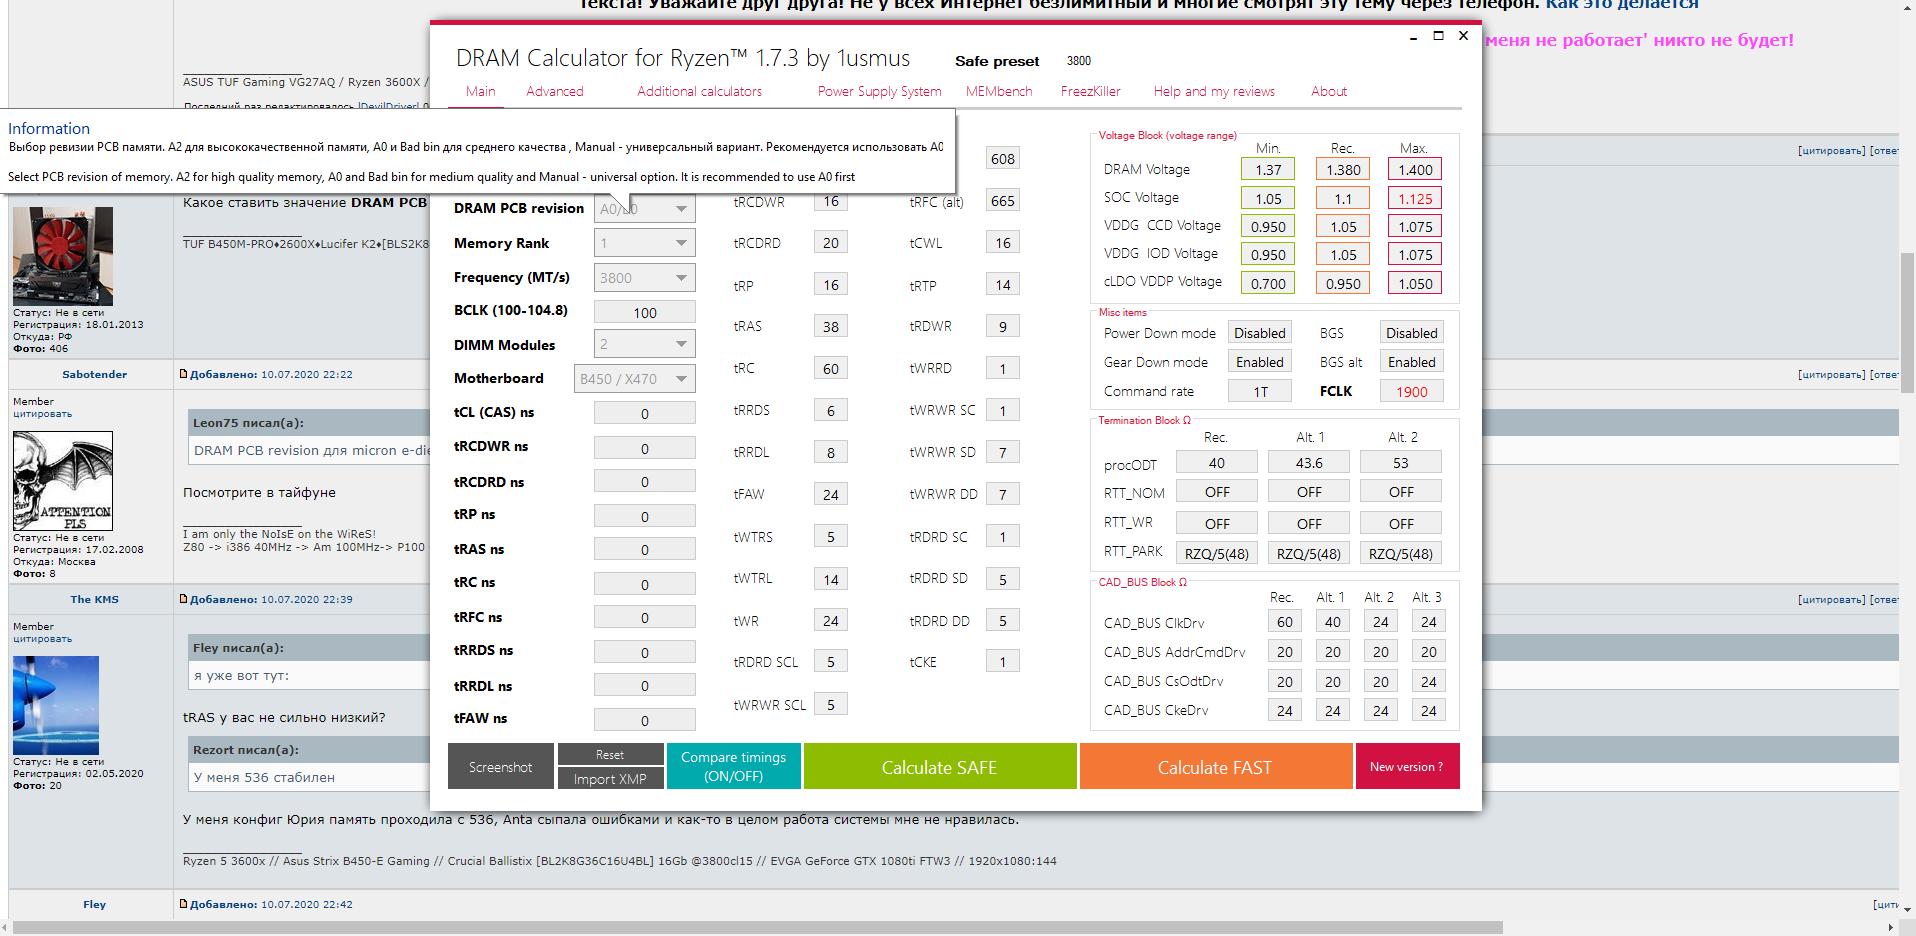Viewport: 1916px width, 936px height.
Task: Switch to the MEMbench tab
Action: (999, 91)
